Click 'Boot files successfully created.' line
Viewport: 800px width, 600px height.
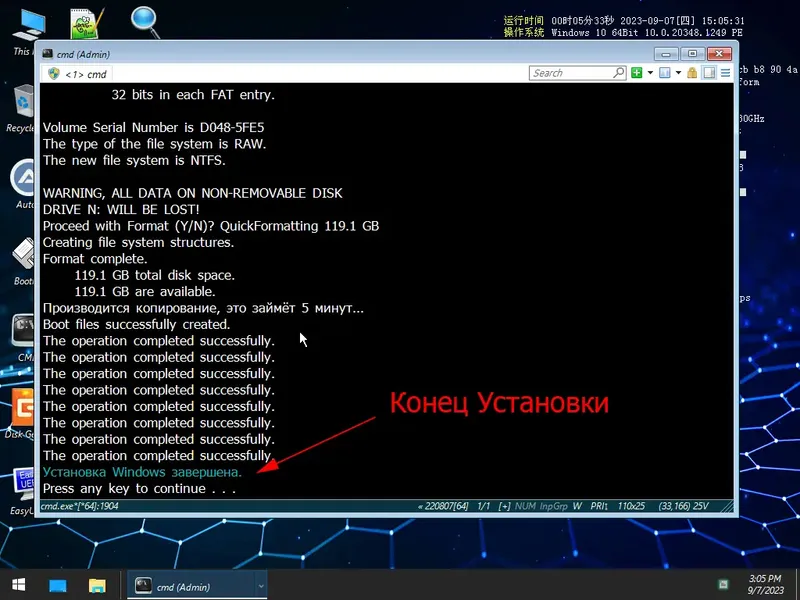tap(136, 324)
